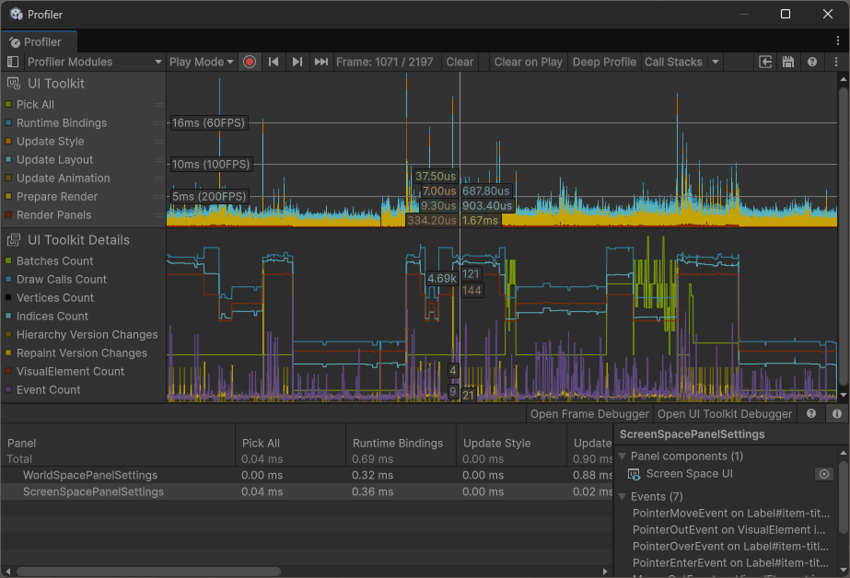Click the Frame: 1071 / 2197 counter

[384, 62]
